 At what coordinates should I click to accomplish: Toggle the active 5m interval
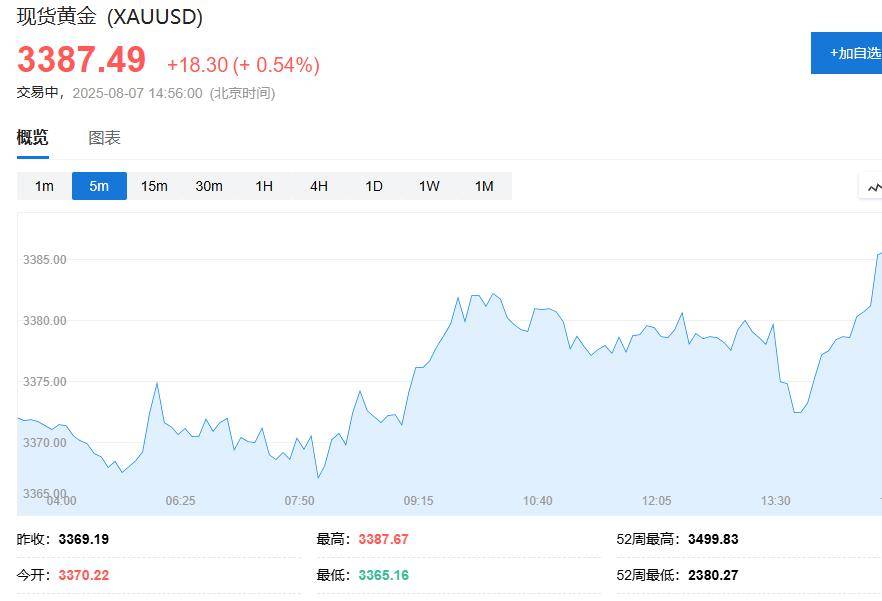[x=99, y=186]
